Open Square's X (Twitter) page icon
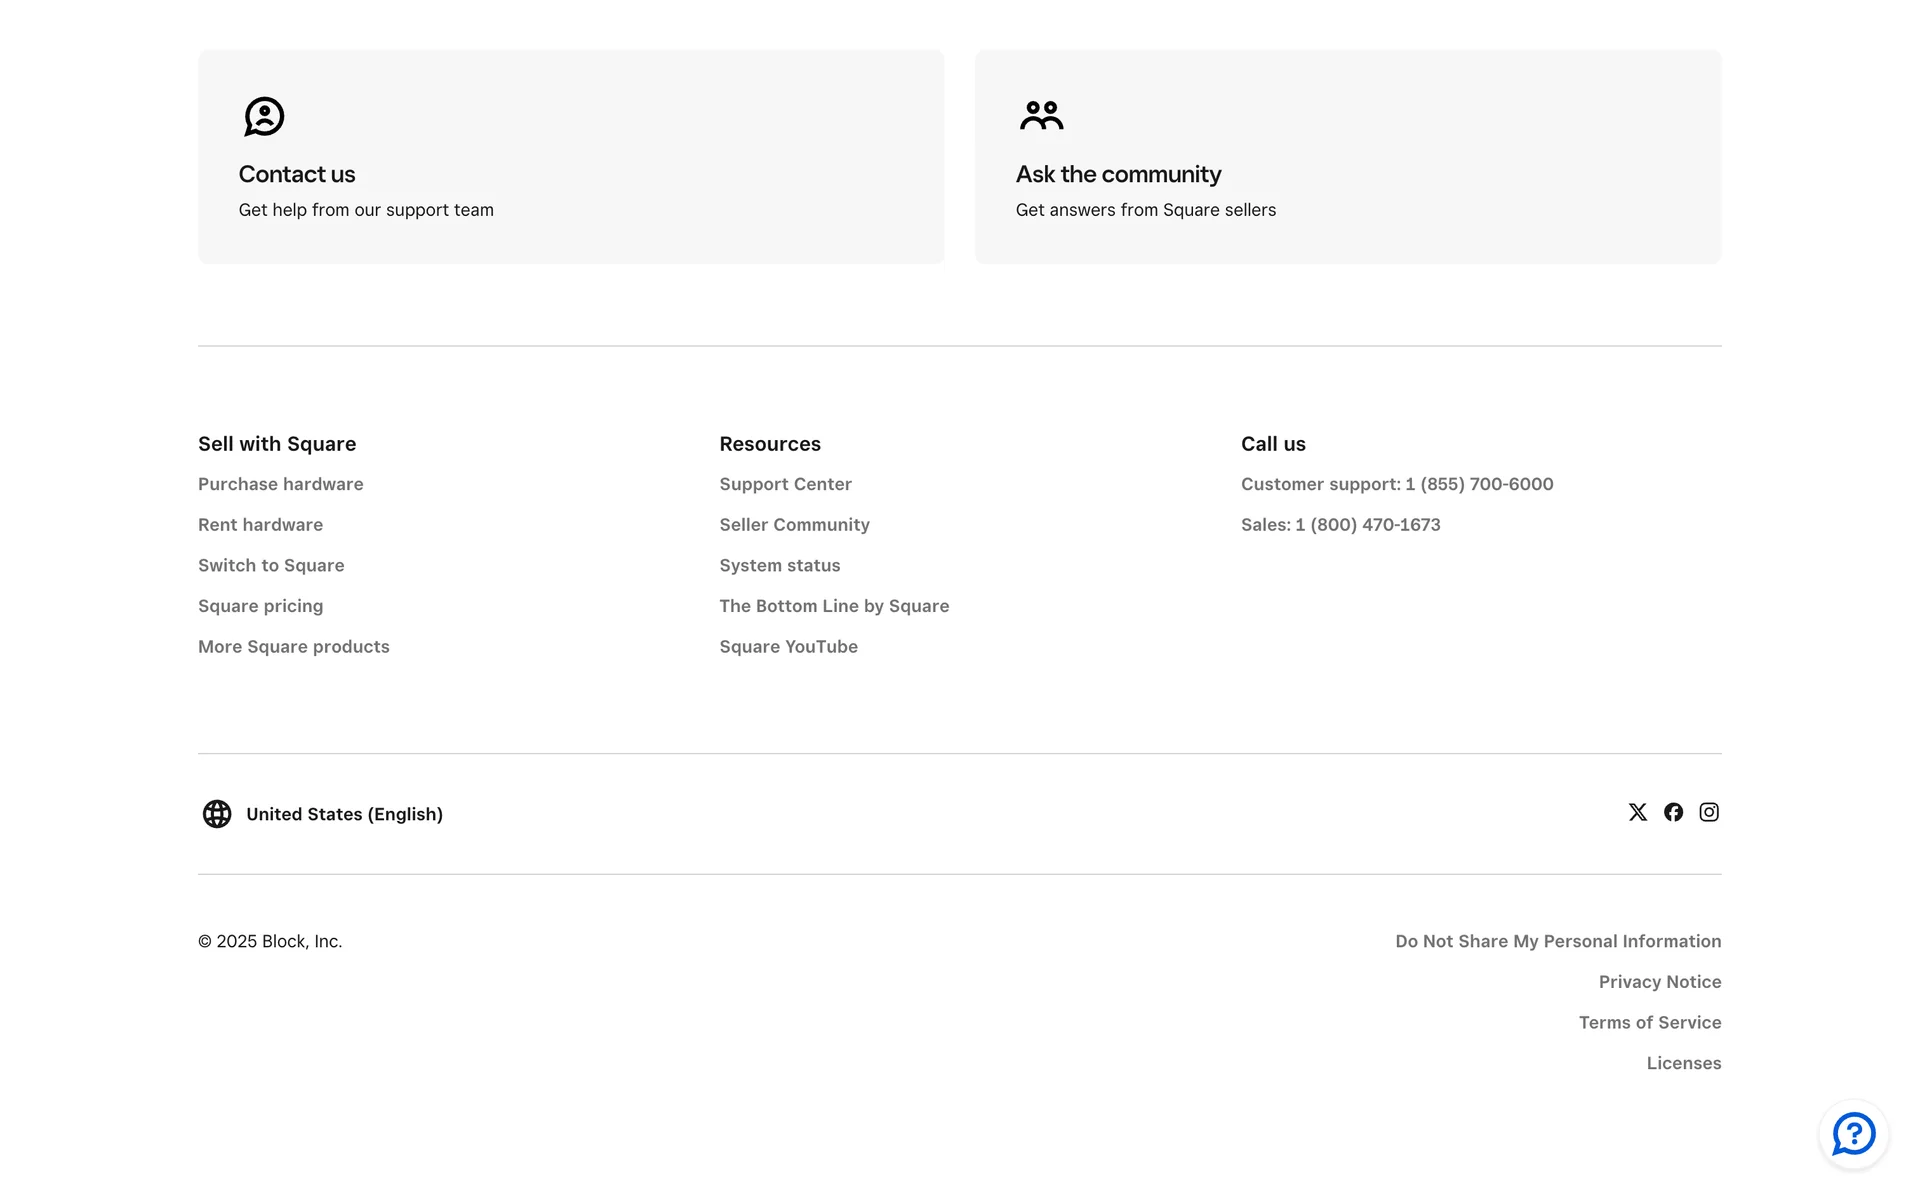This screenshot has height=1200, width=1920. (x=1637, y=812)
